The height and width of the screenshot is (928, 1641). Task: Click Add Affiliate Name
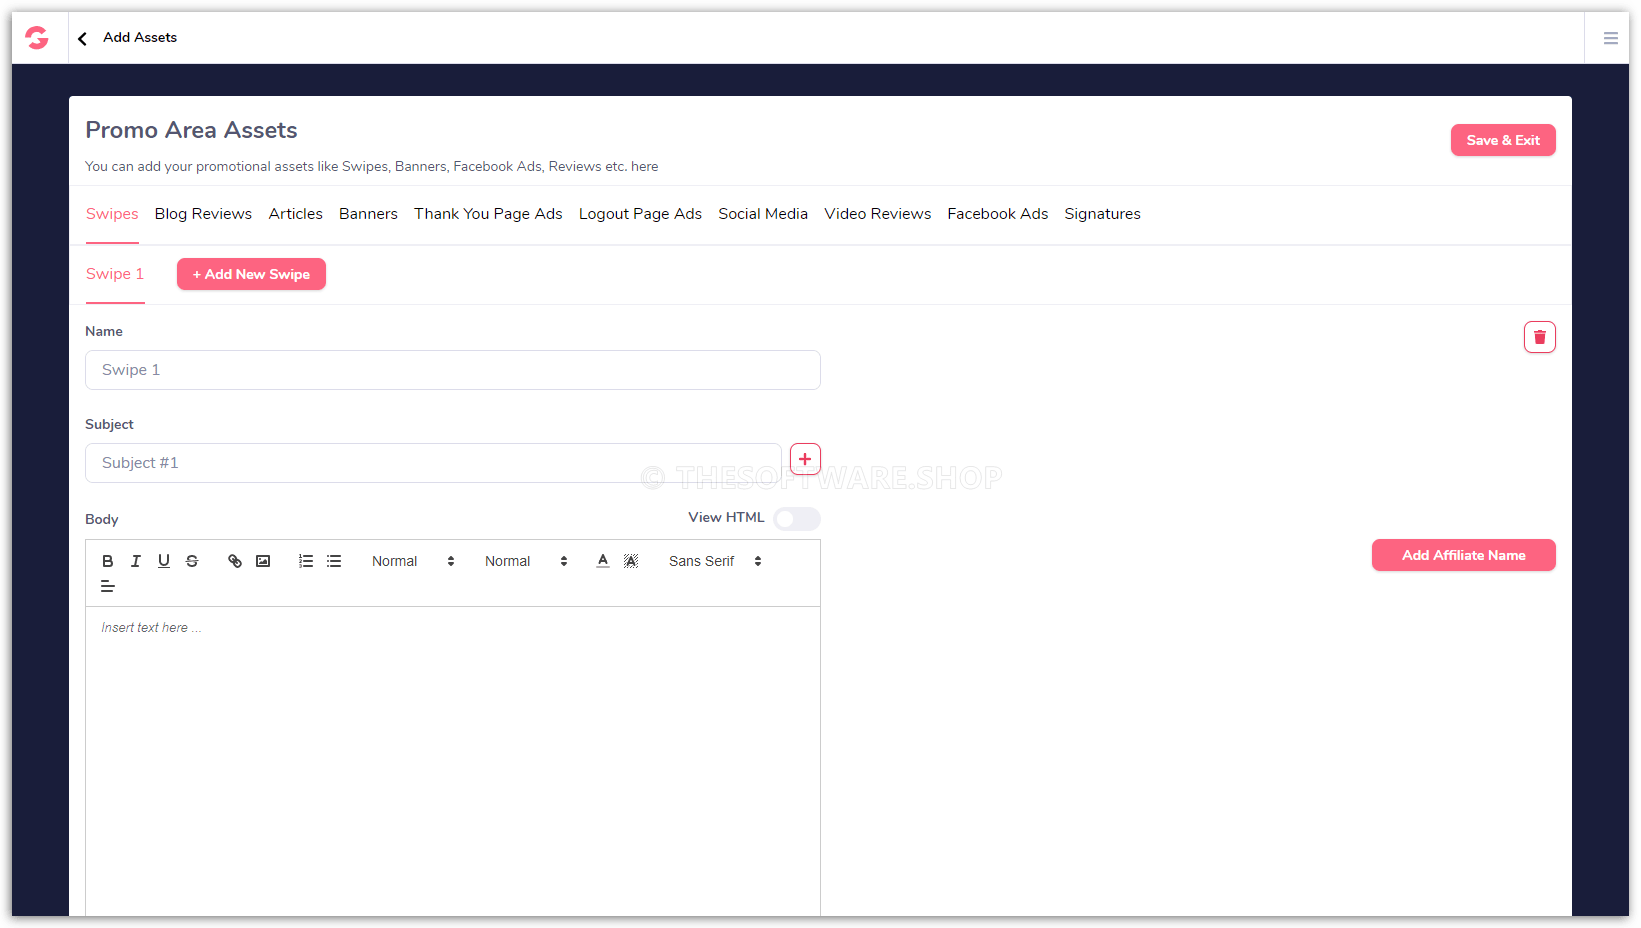[x=1463, y=555]
